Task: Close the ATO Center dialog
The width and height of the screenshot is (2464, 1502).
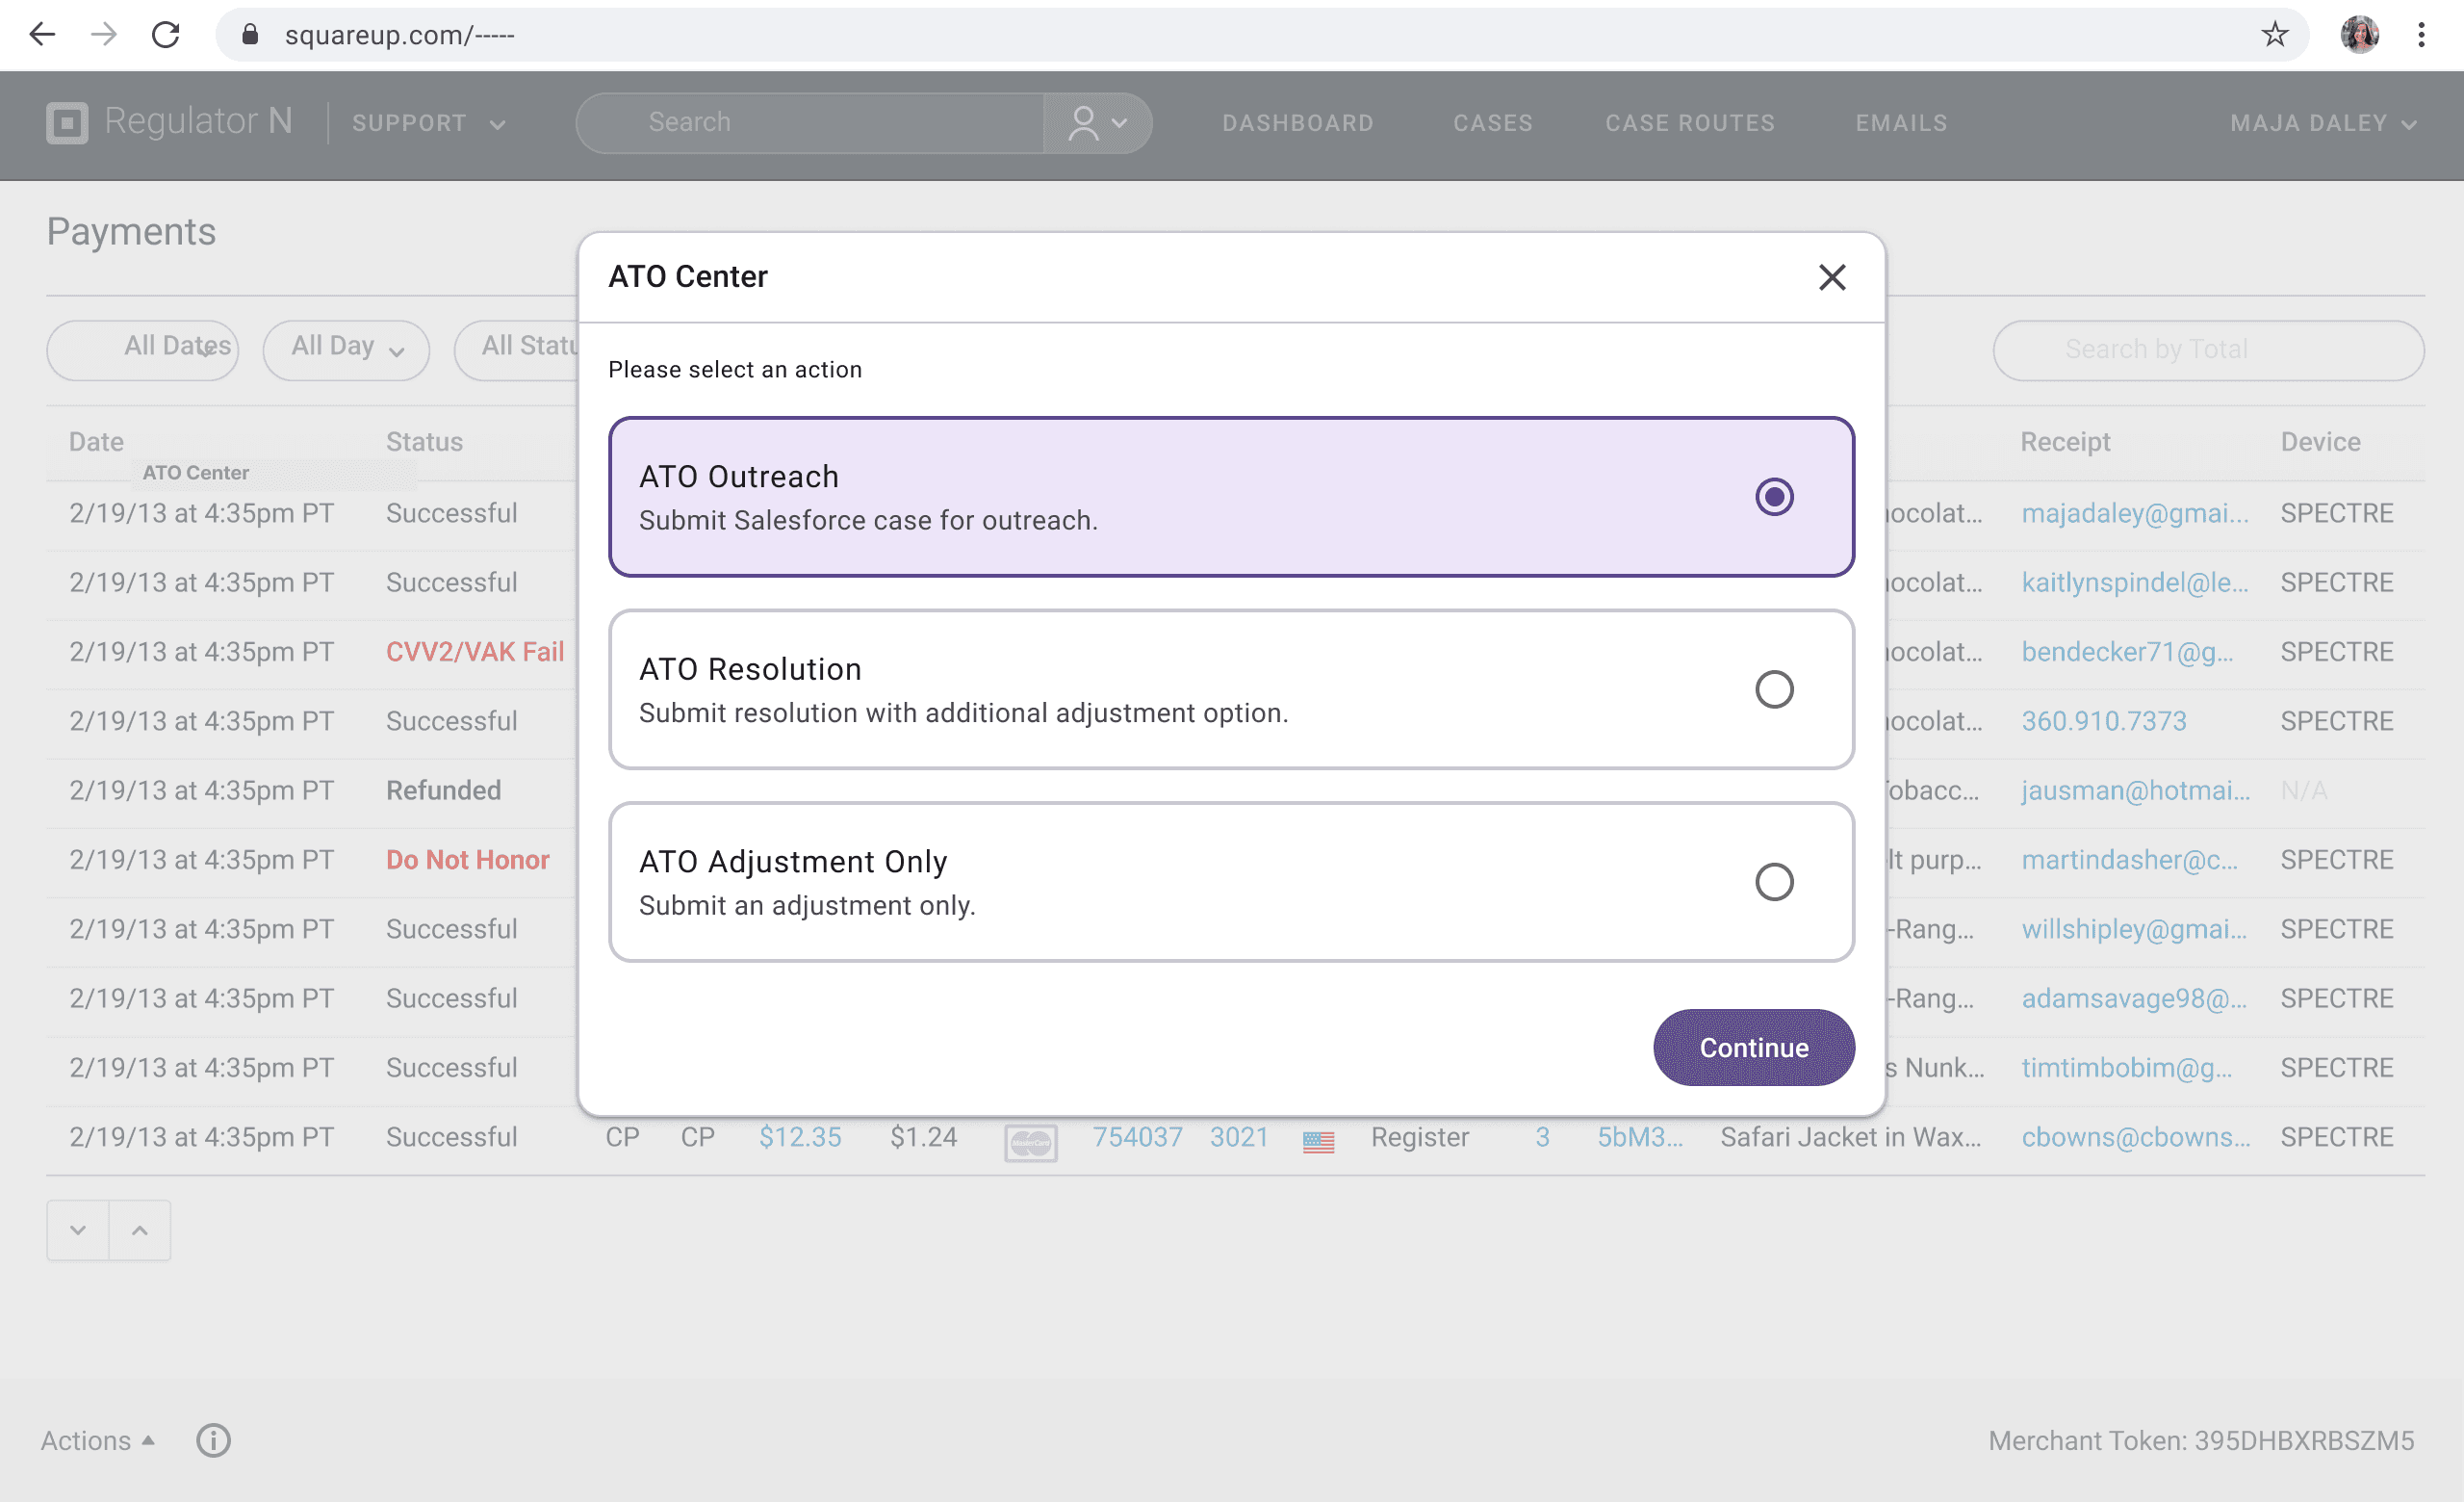Action: click(1831, 277)
